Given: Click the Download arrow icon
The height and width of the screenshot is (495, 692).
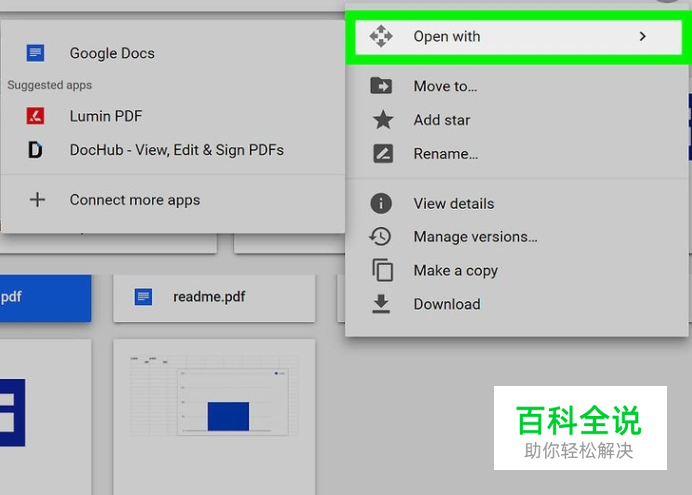Looking at the screenshot, I should click(381, 304).
